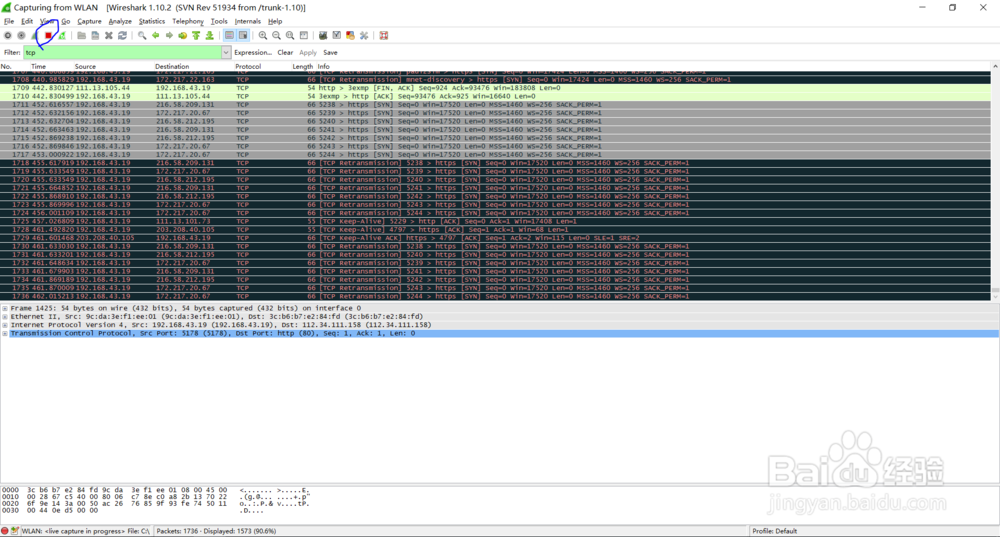The image size is (1000, 537).
Task: Stop the running live capture
Action: pyautogui.click(x=48, y=36)
